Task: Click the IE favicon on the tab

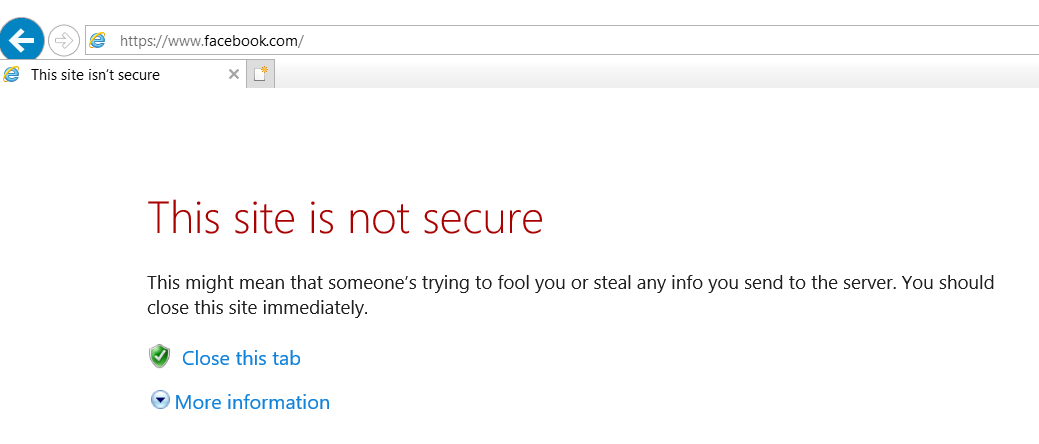Action: (x=12, y=74)
